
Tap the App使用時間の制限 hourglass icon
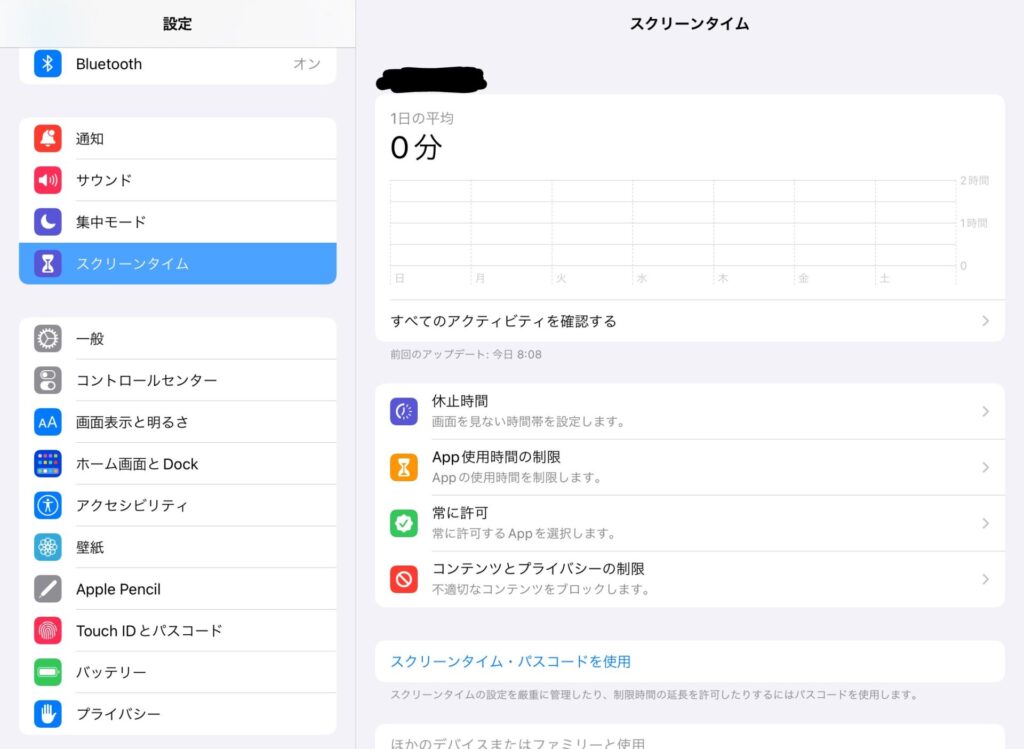(x=404, y=467)
